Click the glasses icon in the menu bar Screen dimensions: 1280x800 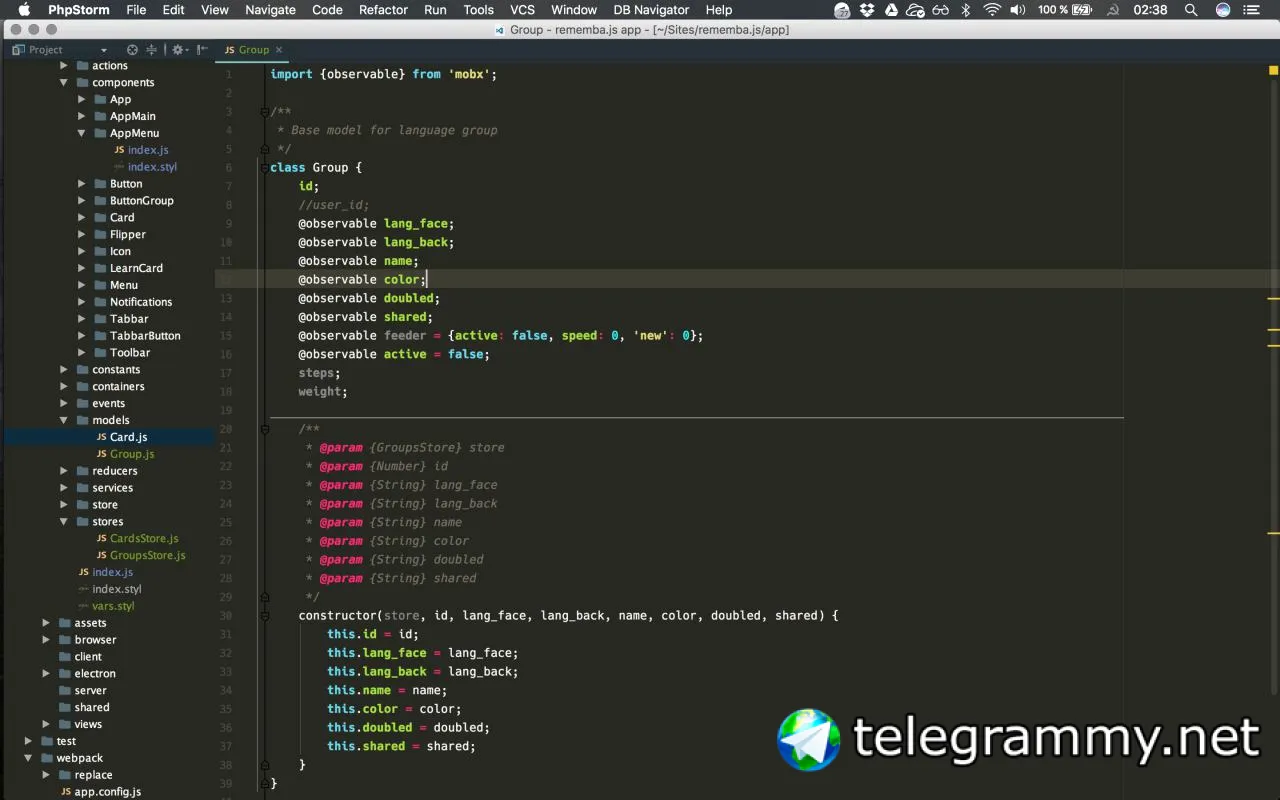[x=940, y=10]
